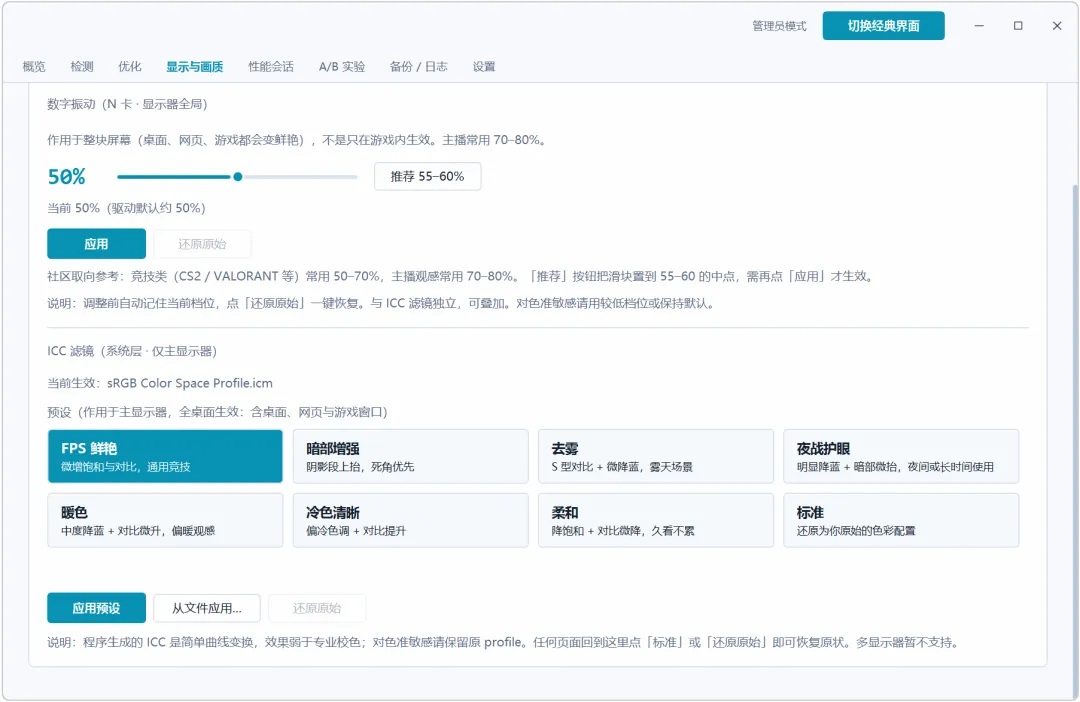Pick the 柔和 preset card
Viewport: 1080px width, 702px height.
tap(656, 520)
